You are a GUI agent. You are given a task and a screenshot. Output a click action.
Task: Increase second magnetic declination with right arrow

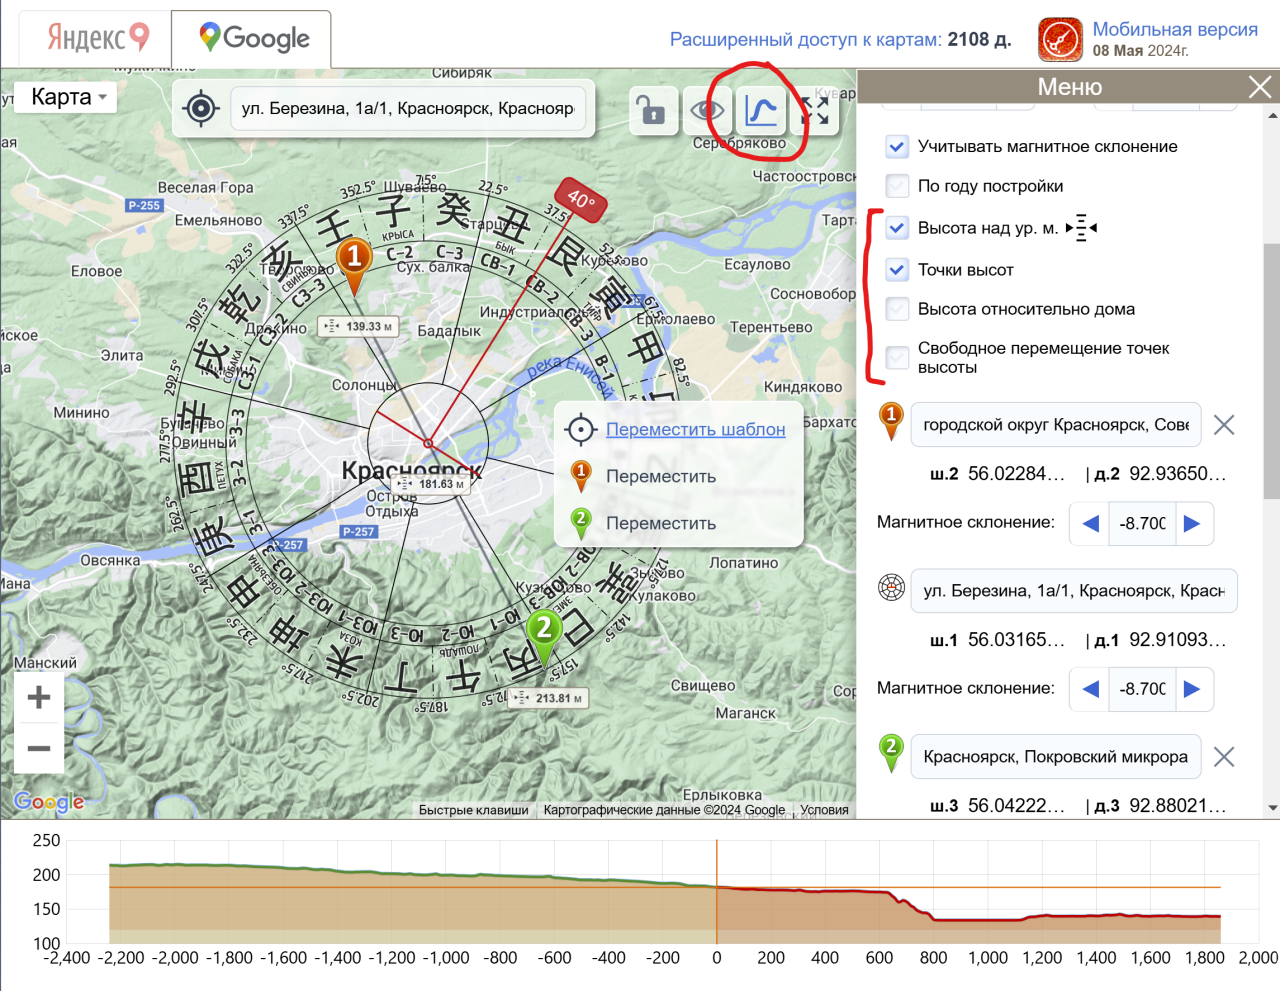point(1192,689)
